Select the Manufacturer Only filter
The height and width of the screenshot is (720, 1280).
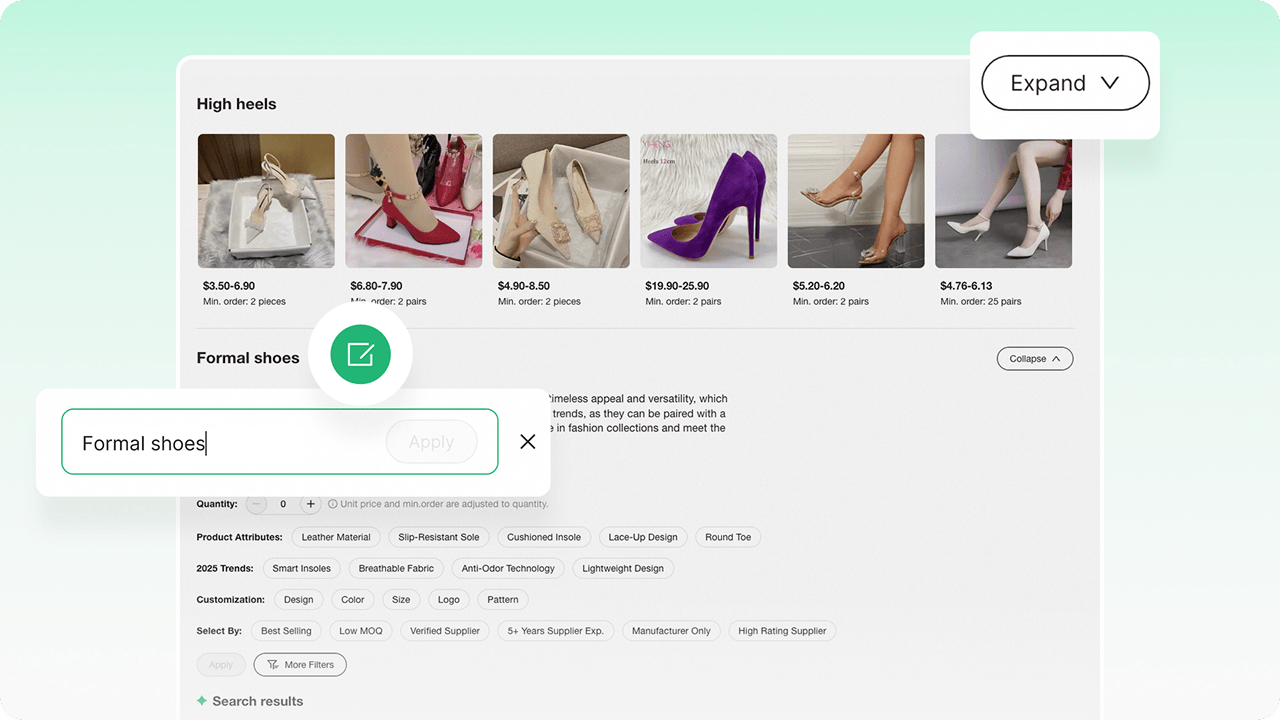pyautogui.click(x=671, y=631)
